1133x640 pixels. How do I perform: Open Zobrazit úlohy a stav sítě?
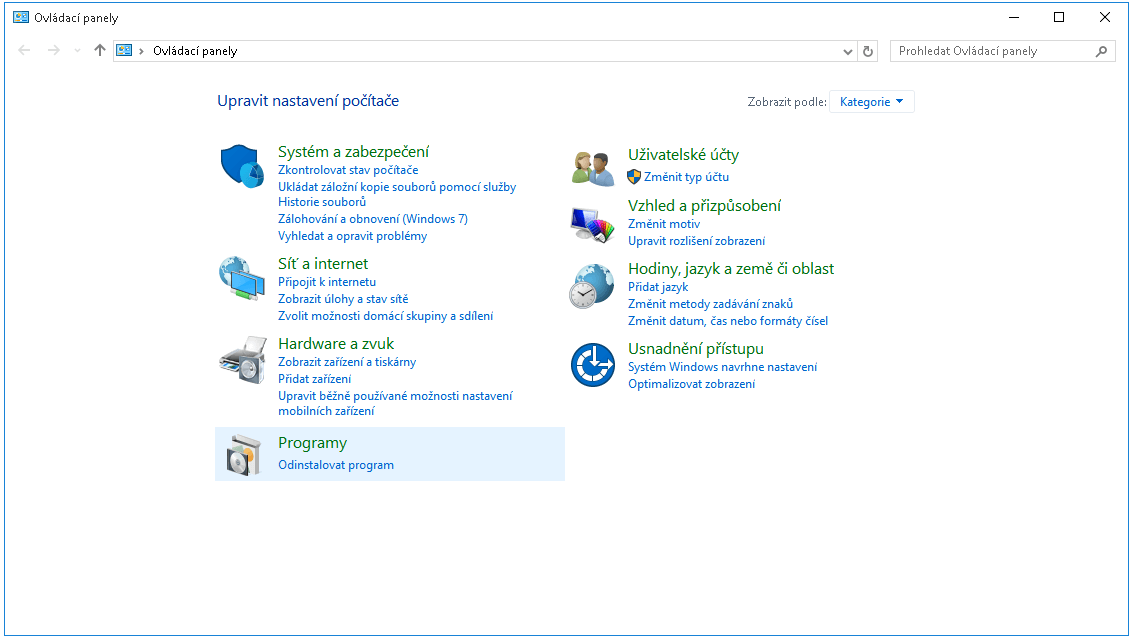pos(343,299)
